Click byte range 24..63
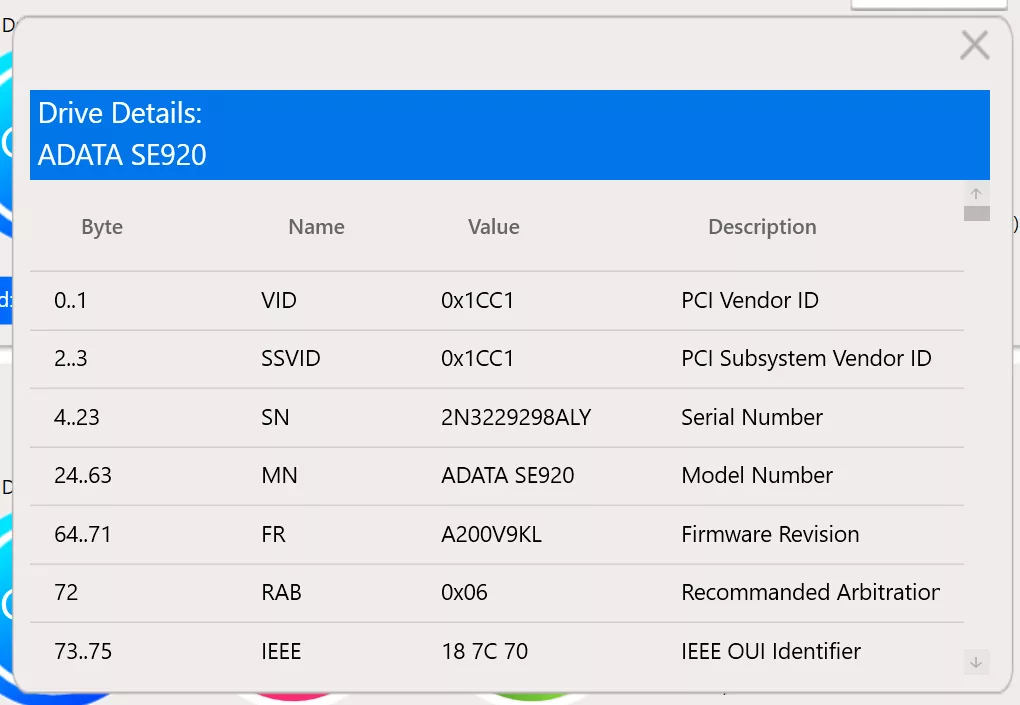Viewport: 1020px width, 705px height. coord(83,475)
